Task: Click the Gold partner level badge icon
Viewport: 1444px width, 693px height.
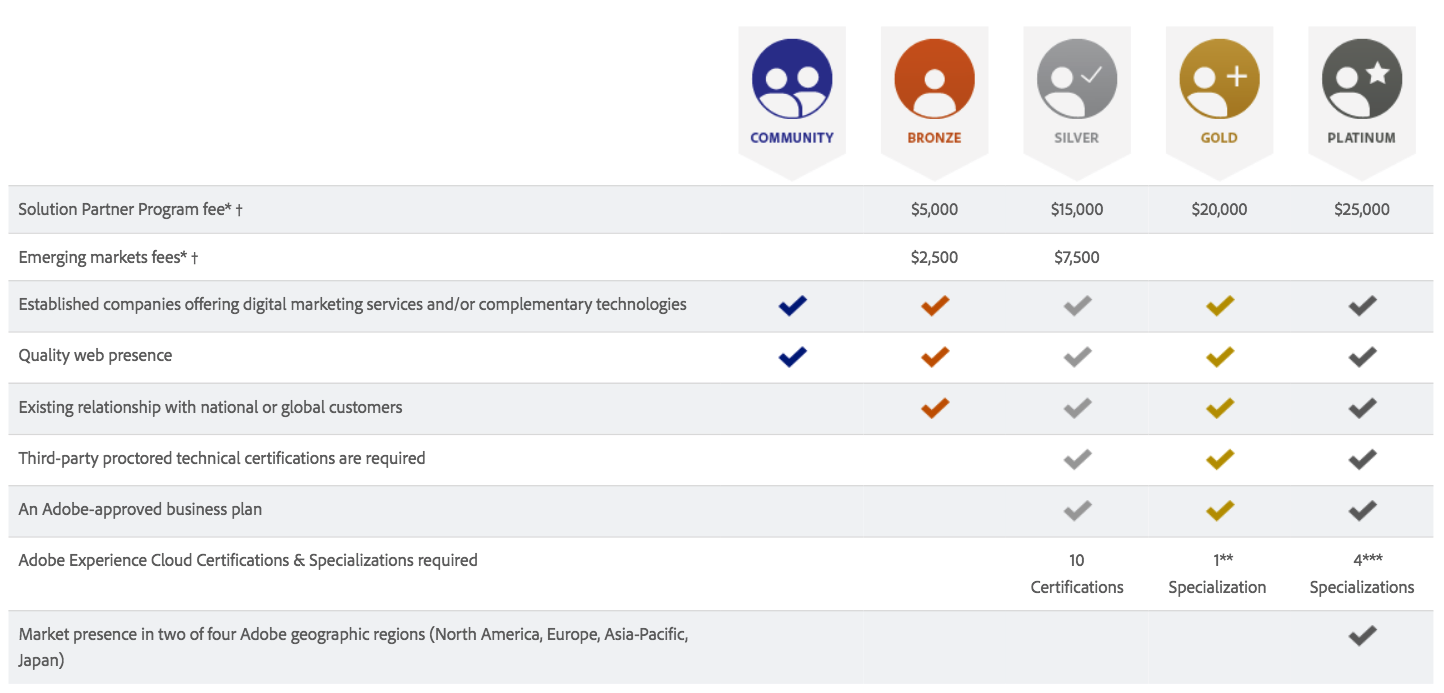Action: [1219, 80]
